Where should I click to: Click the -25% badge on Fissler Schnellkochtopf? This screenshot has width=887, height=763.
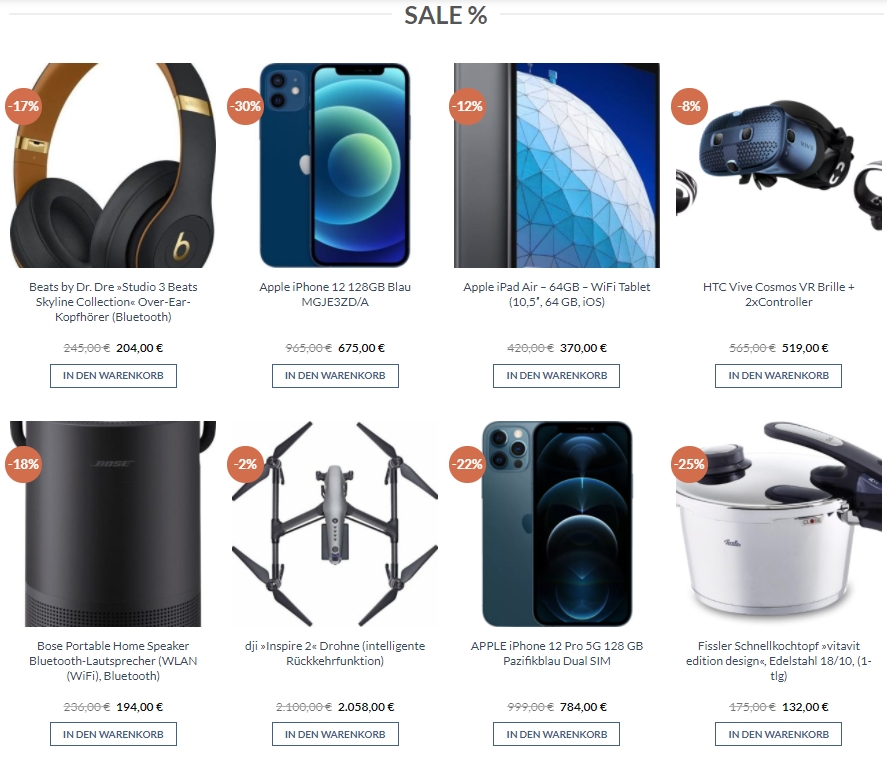[689, 464]
